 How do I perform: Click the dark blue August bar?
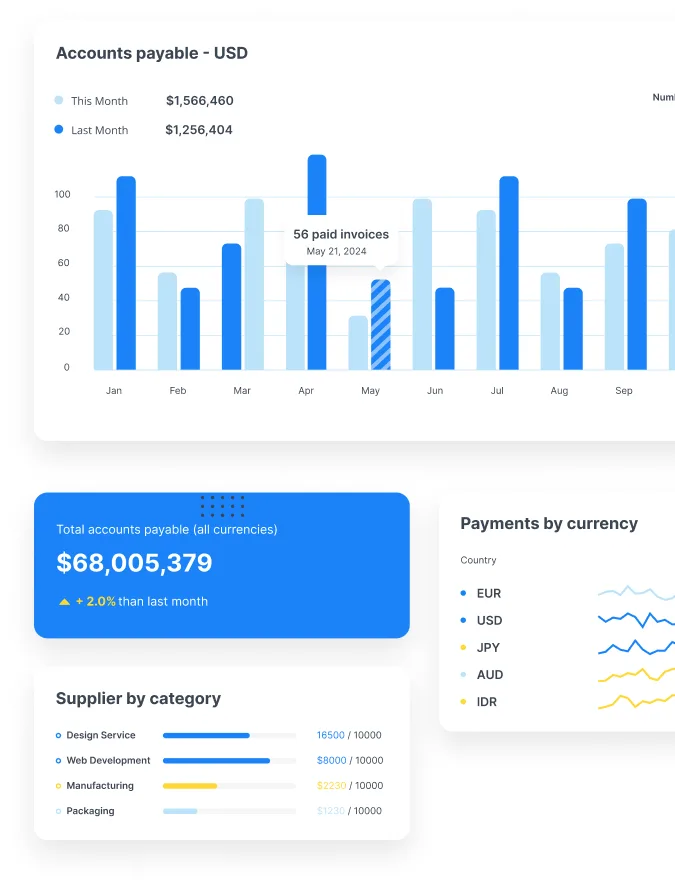[573, 328]
